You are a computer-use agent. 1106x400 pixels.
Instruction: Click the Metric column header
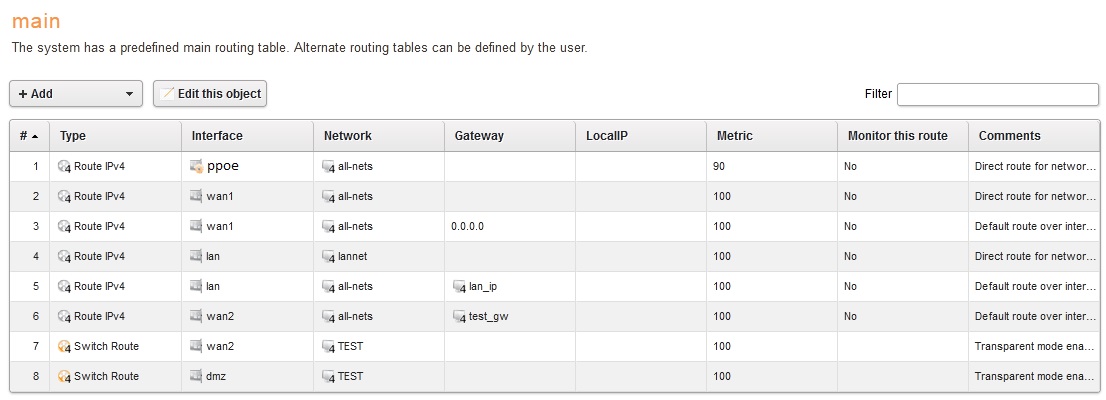735,136
